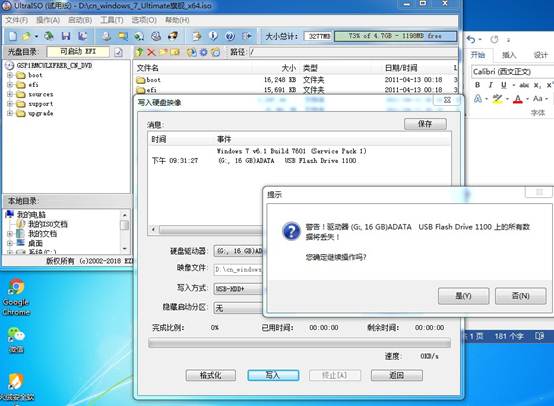Toggle subscript x₂ in Word
This screenshot has height=406, width=554.
(x=537, y=85)
